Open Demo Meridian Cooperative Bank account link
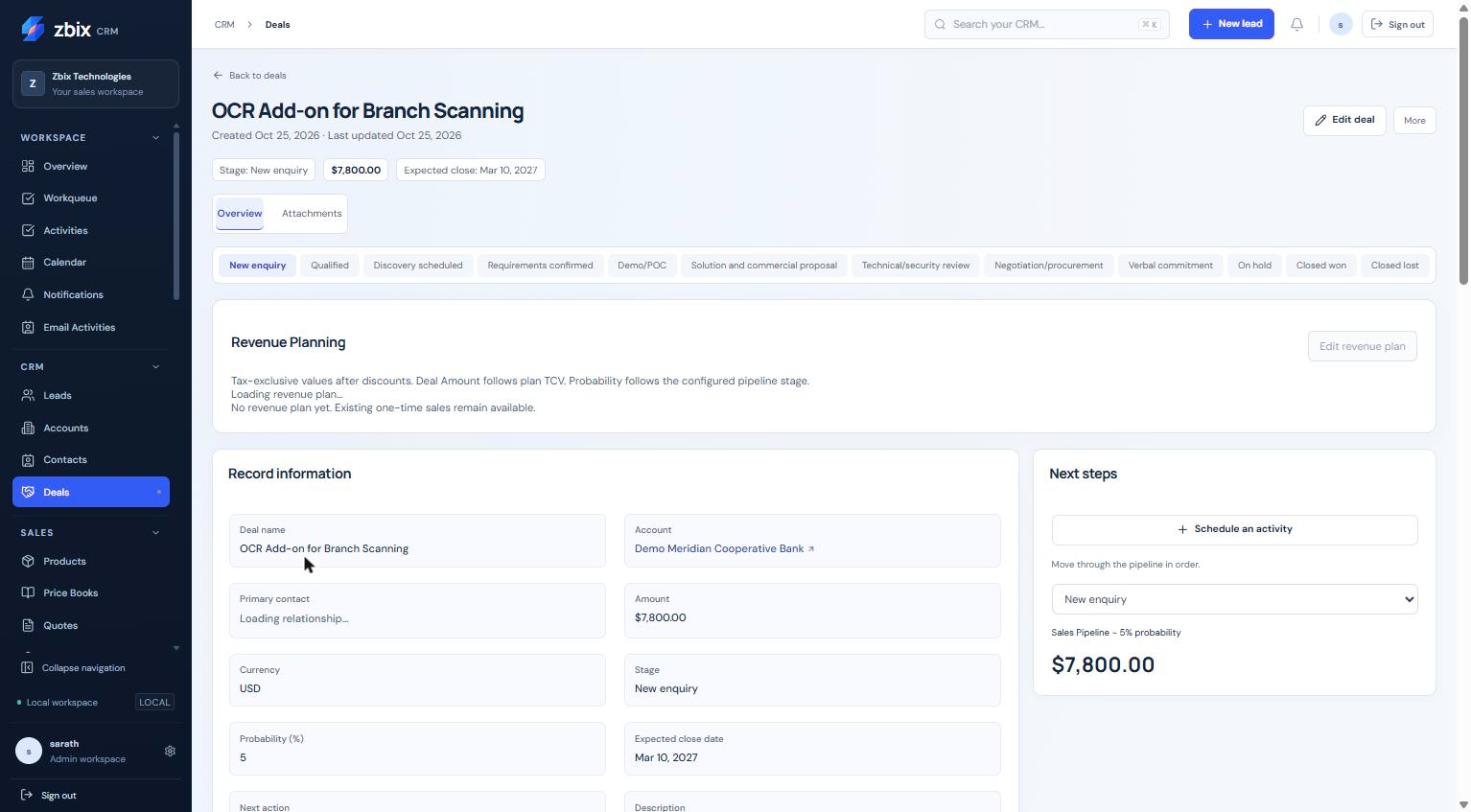The height and width of the screenshot is (812, 1471). 724,549
